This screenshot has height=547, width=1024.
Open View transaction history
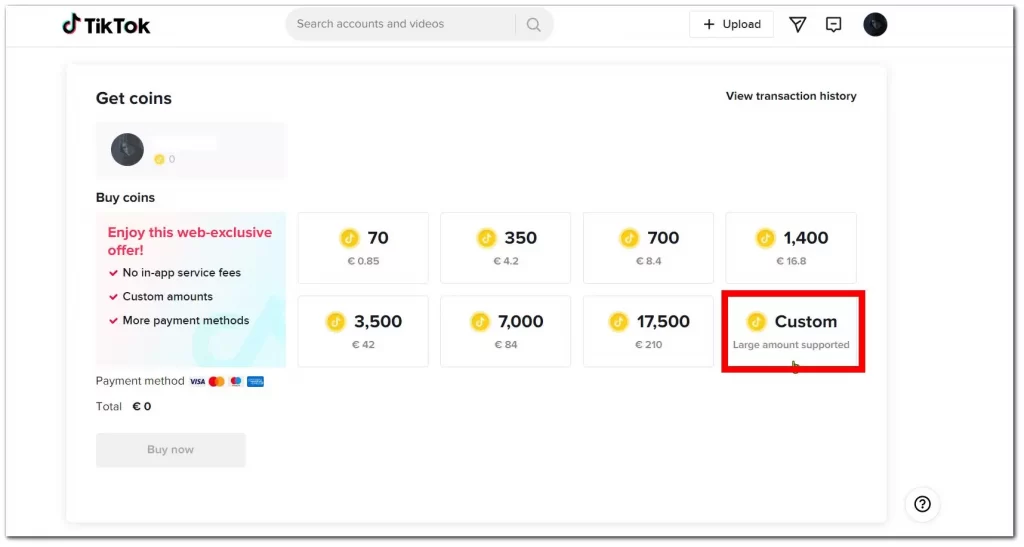(x=791, y=96)
